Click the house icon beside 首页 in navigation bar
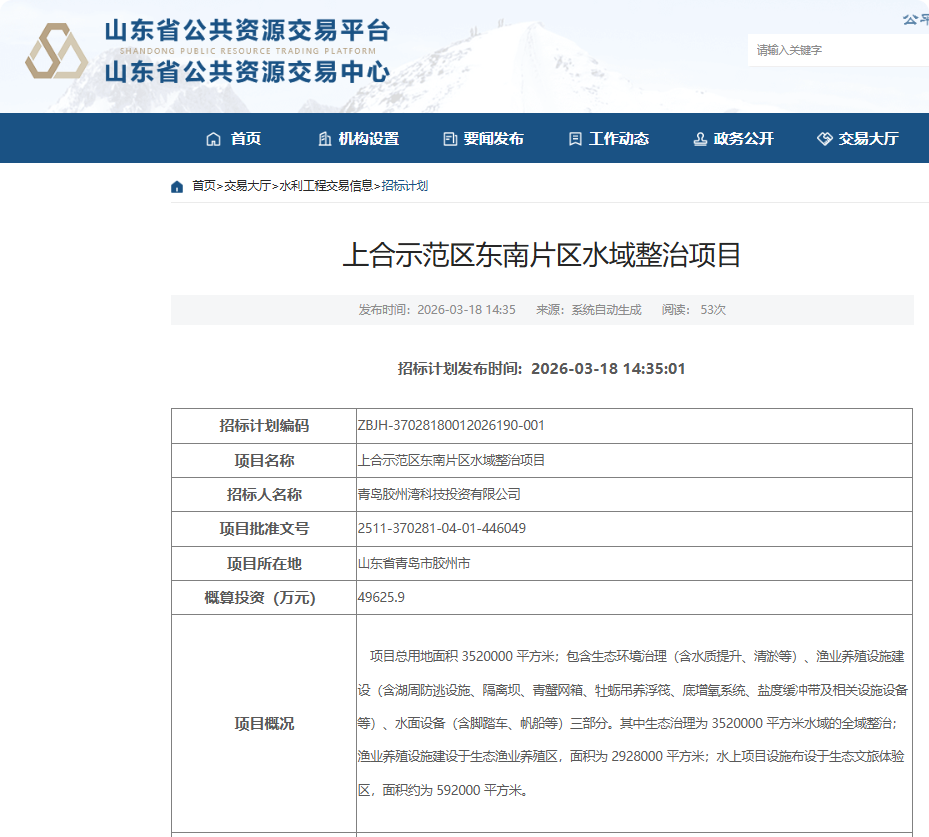Image resolution: width=929 pixels, height=837 pixels. pos(213,139)
